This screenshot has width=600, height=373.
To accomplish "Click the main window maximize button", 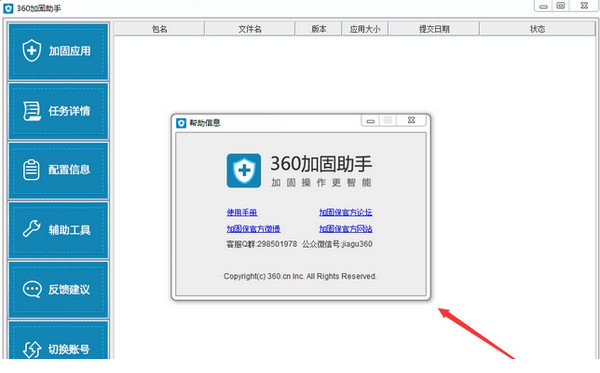I will point(561,5).
